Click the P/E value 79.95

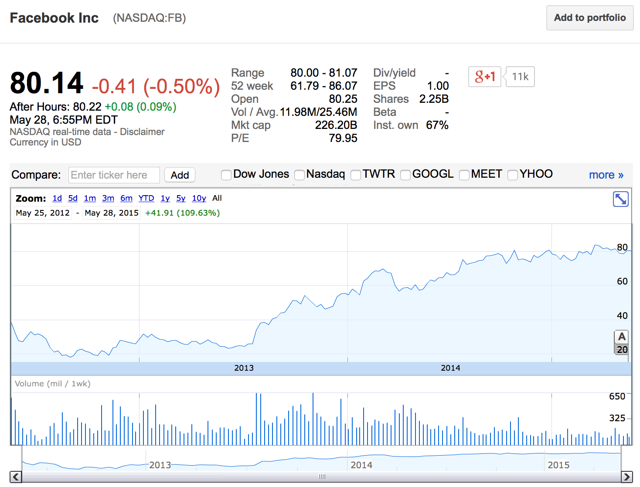(x=343, y=138)
